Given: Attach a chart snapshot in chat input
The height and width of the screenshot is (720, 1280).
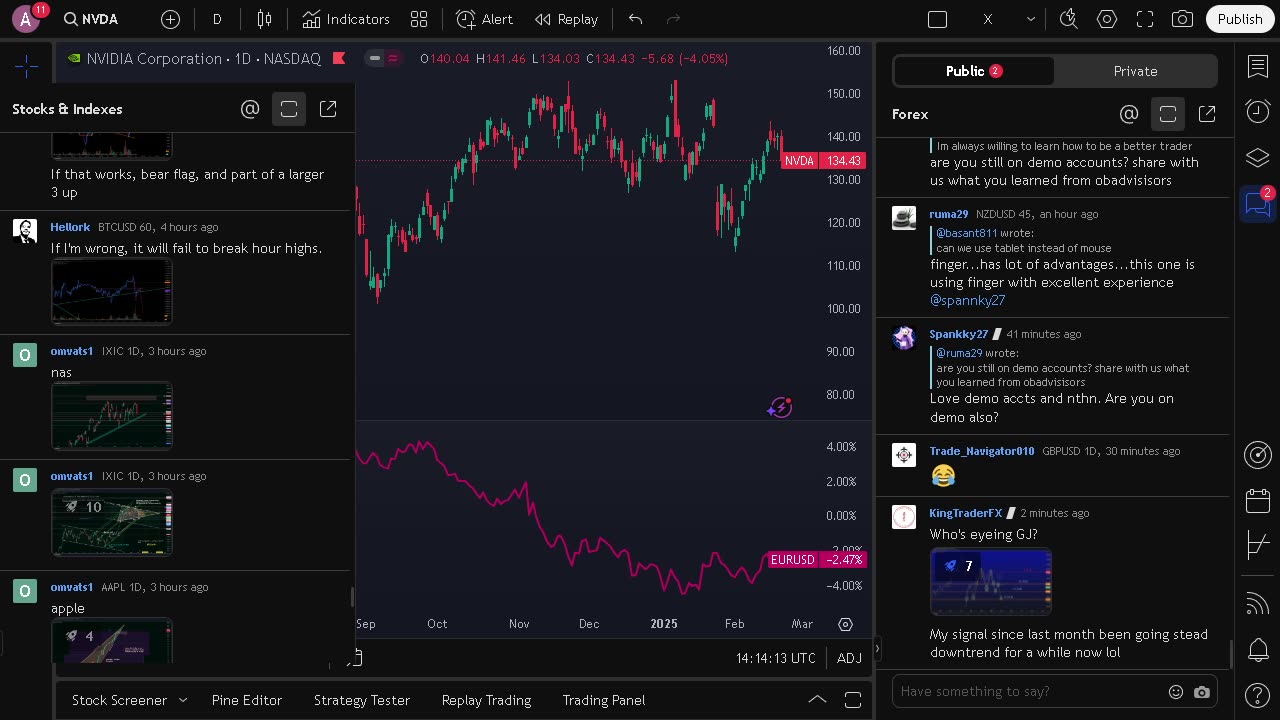Looking at the screenshot, I should [1202, 692].
